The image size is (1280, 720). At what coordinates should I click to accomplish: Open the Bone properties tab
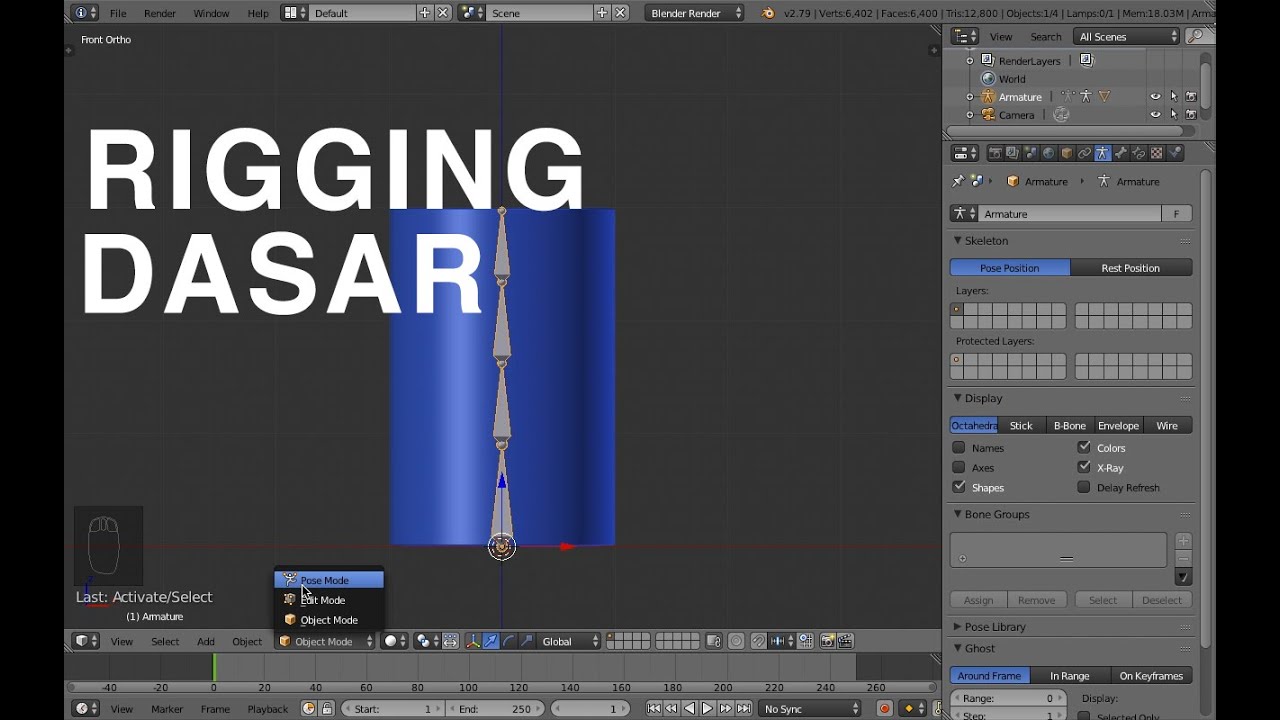pos(1121,153)
